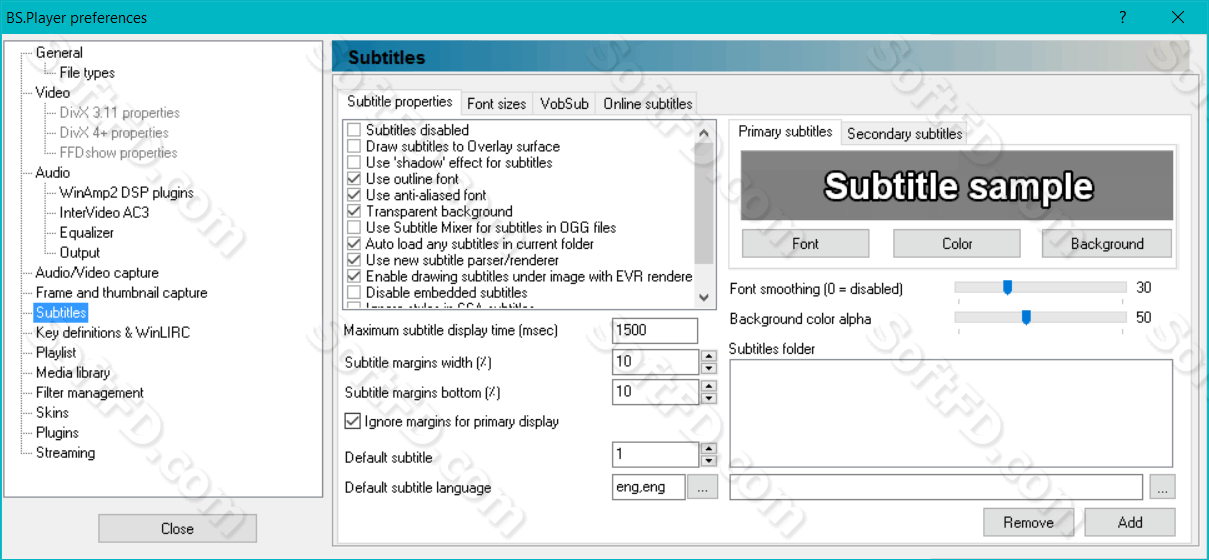
Task: Select Secondary subtitles tab
Action: tap(905, 134)
